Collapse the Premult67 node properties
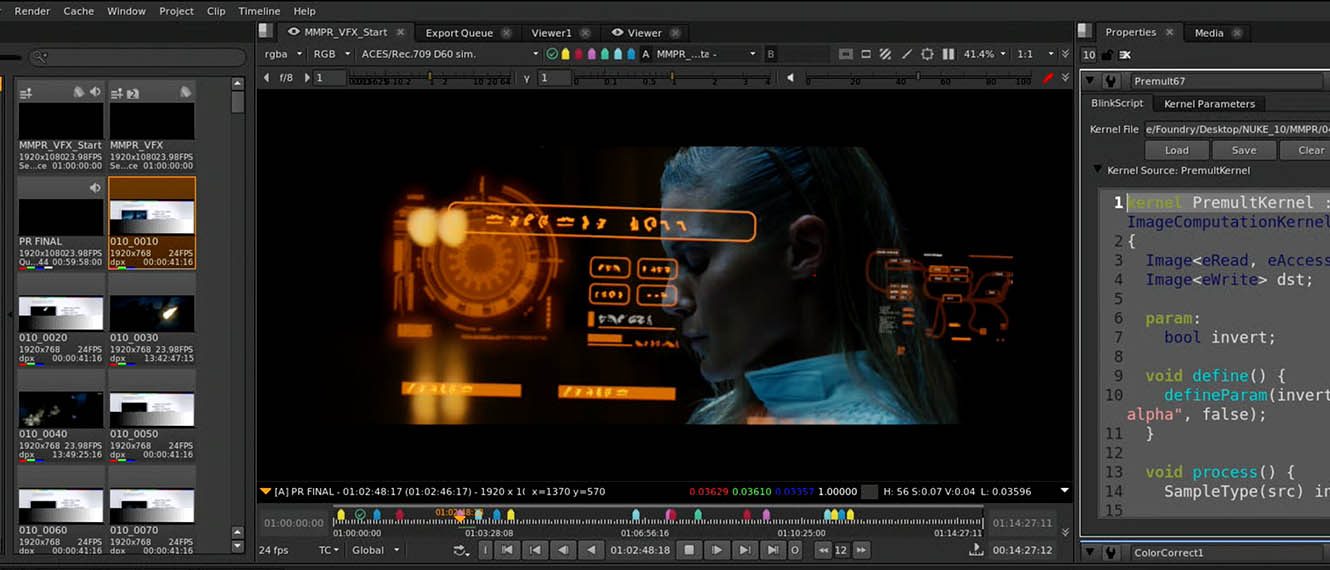Viewport: 1330px width, 570px height. coord(1091,81)
